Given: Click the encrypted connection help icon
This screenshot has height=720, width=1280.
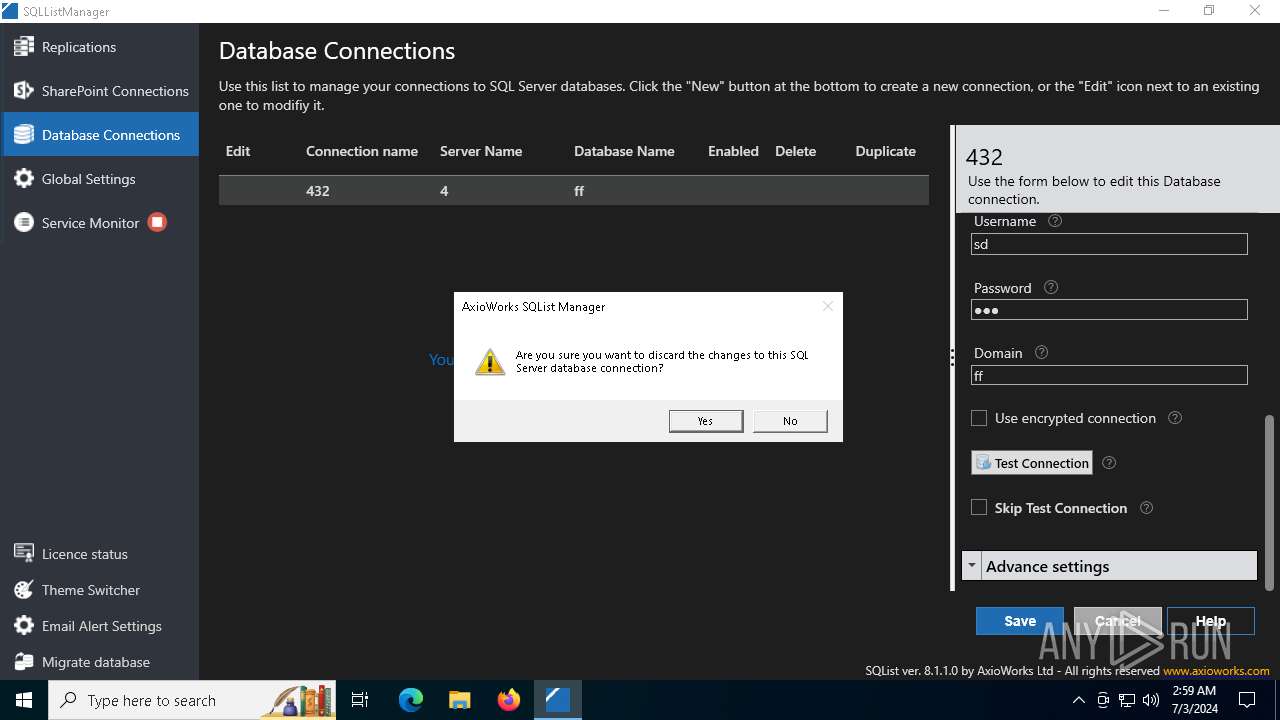Looking at the screenshot, I should (1175, 418).
